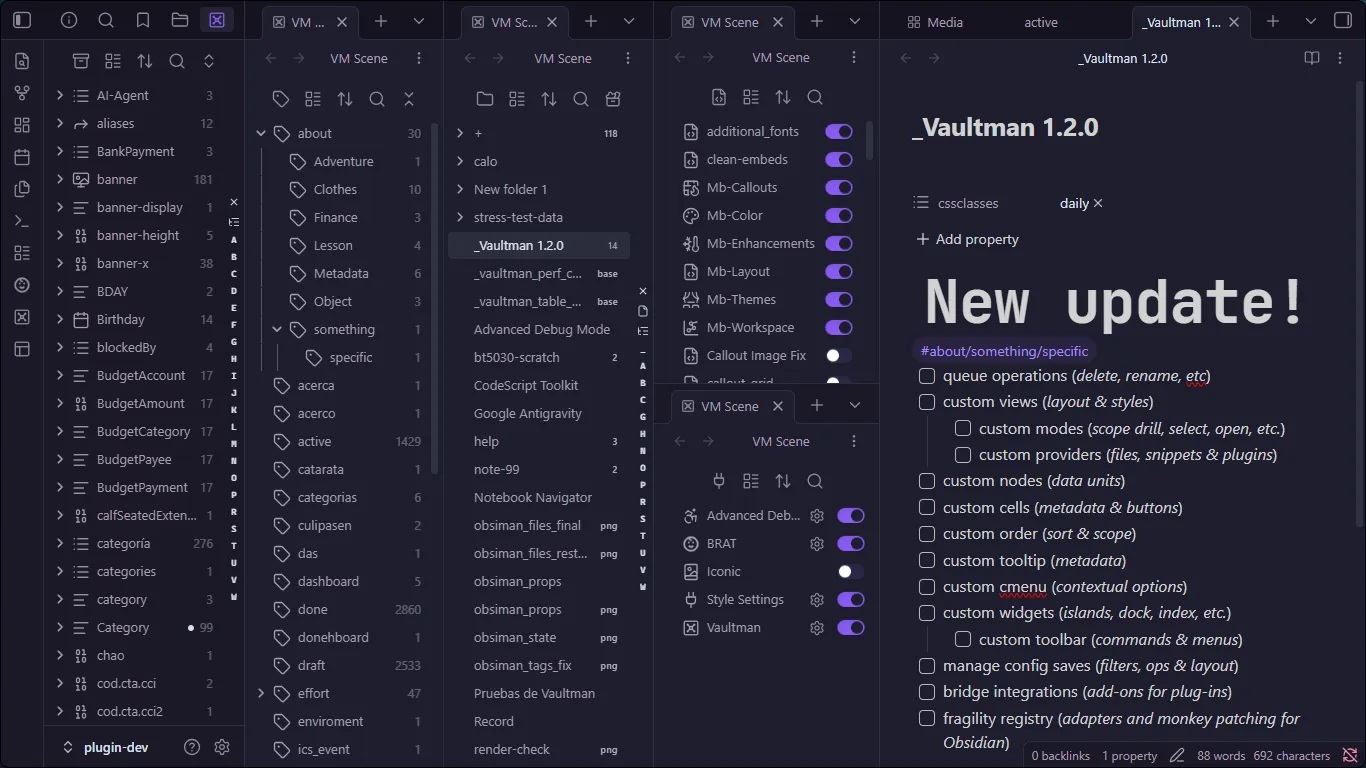Viewport: 1366px width, 768px height.
Task: Open the Notebook Navigator note
Action: point(533,497)
